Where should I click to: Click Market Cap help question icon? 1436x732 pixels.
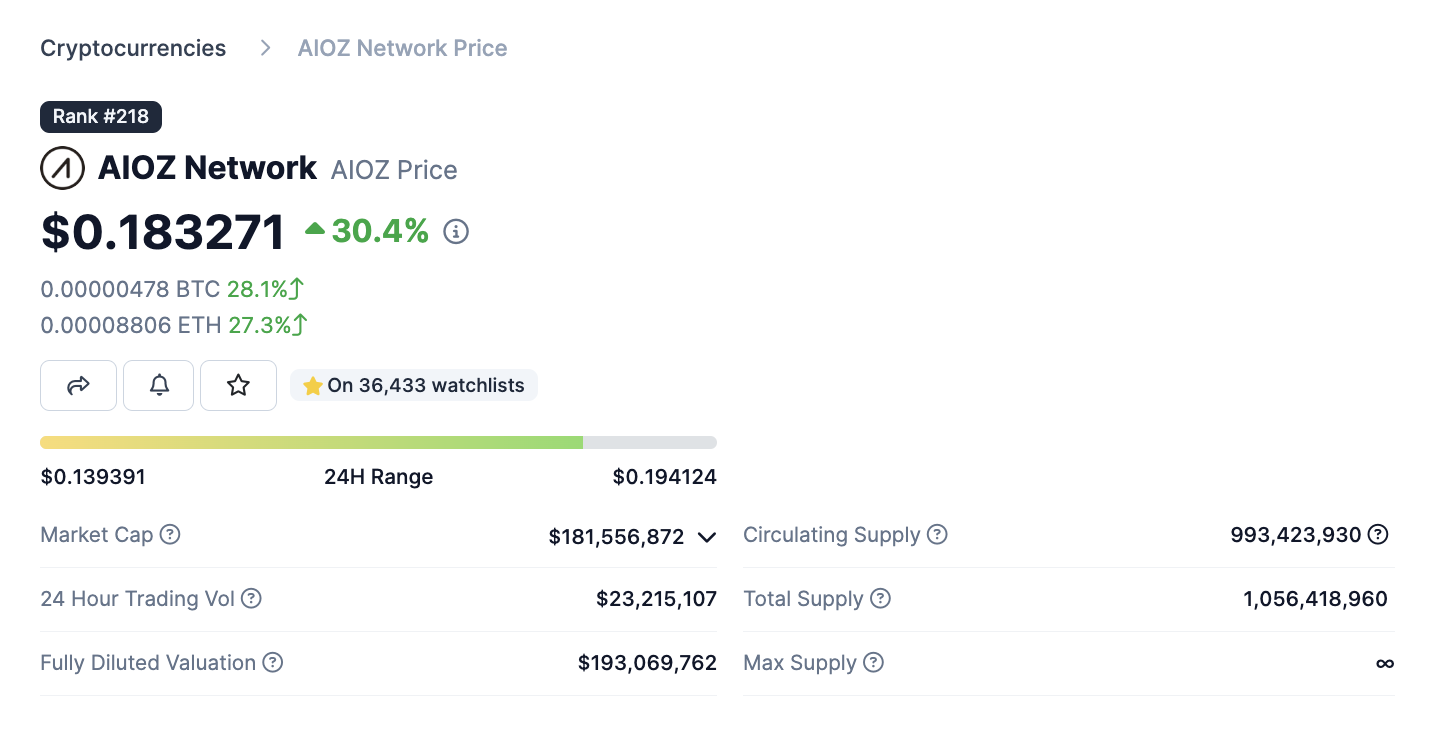tap(171, 535)
